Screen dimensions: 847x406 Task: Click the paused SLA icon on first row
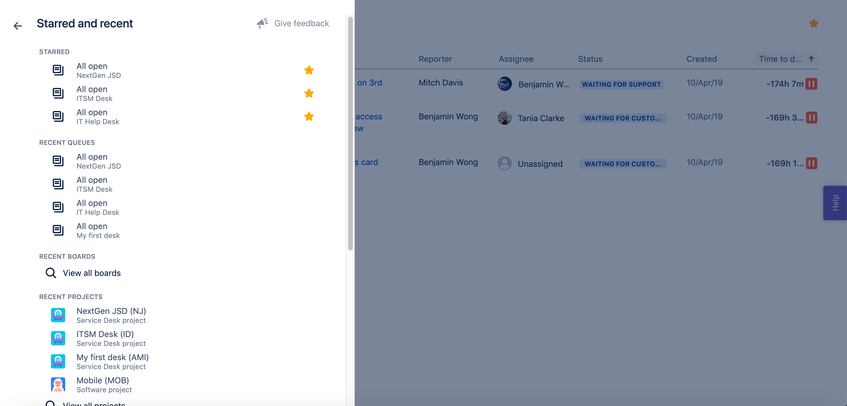811,84
